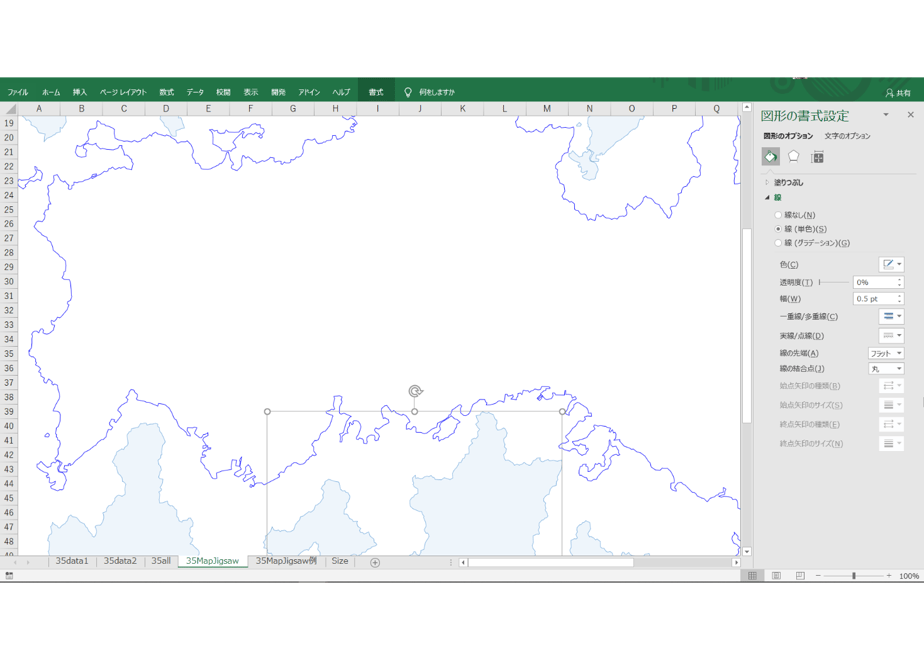Open the 書式 ribbon tab
Viewport: 924px width, 660px height.
[376, 92]
